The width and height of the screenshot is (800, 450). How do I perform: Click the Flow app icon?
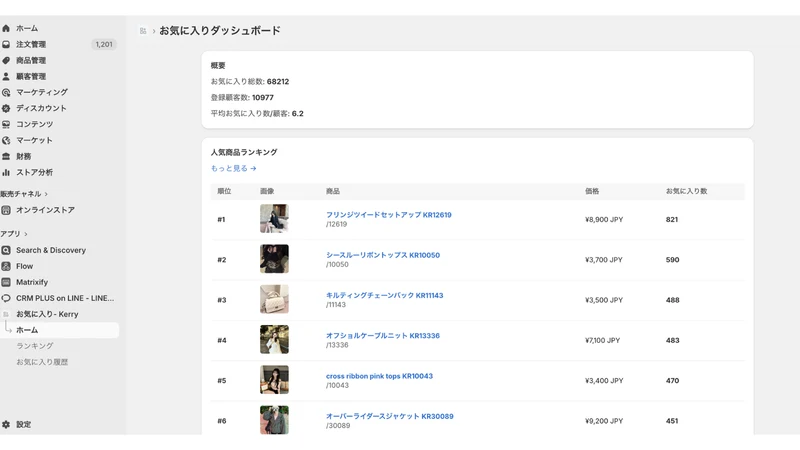[6, 266]
